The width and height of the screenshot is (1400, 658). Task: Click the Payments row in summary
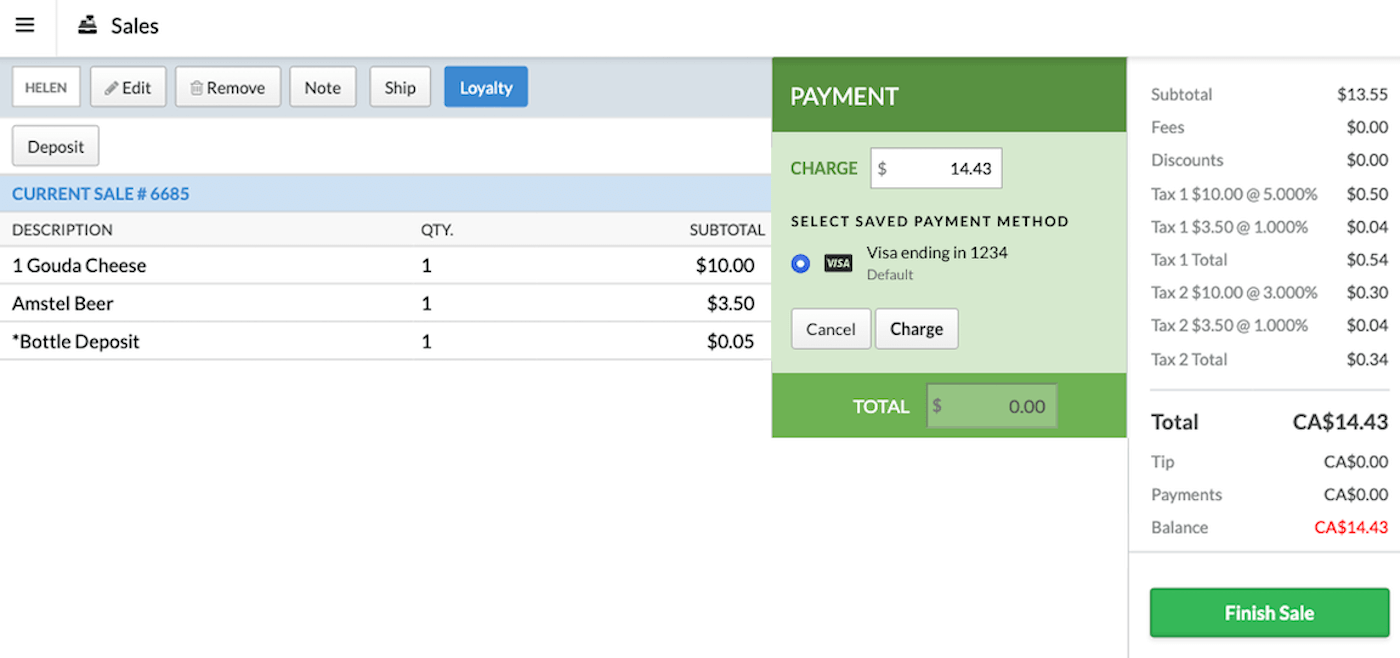[x=1269, y=495]
